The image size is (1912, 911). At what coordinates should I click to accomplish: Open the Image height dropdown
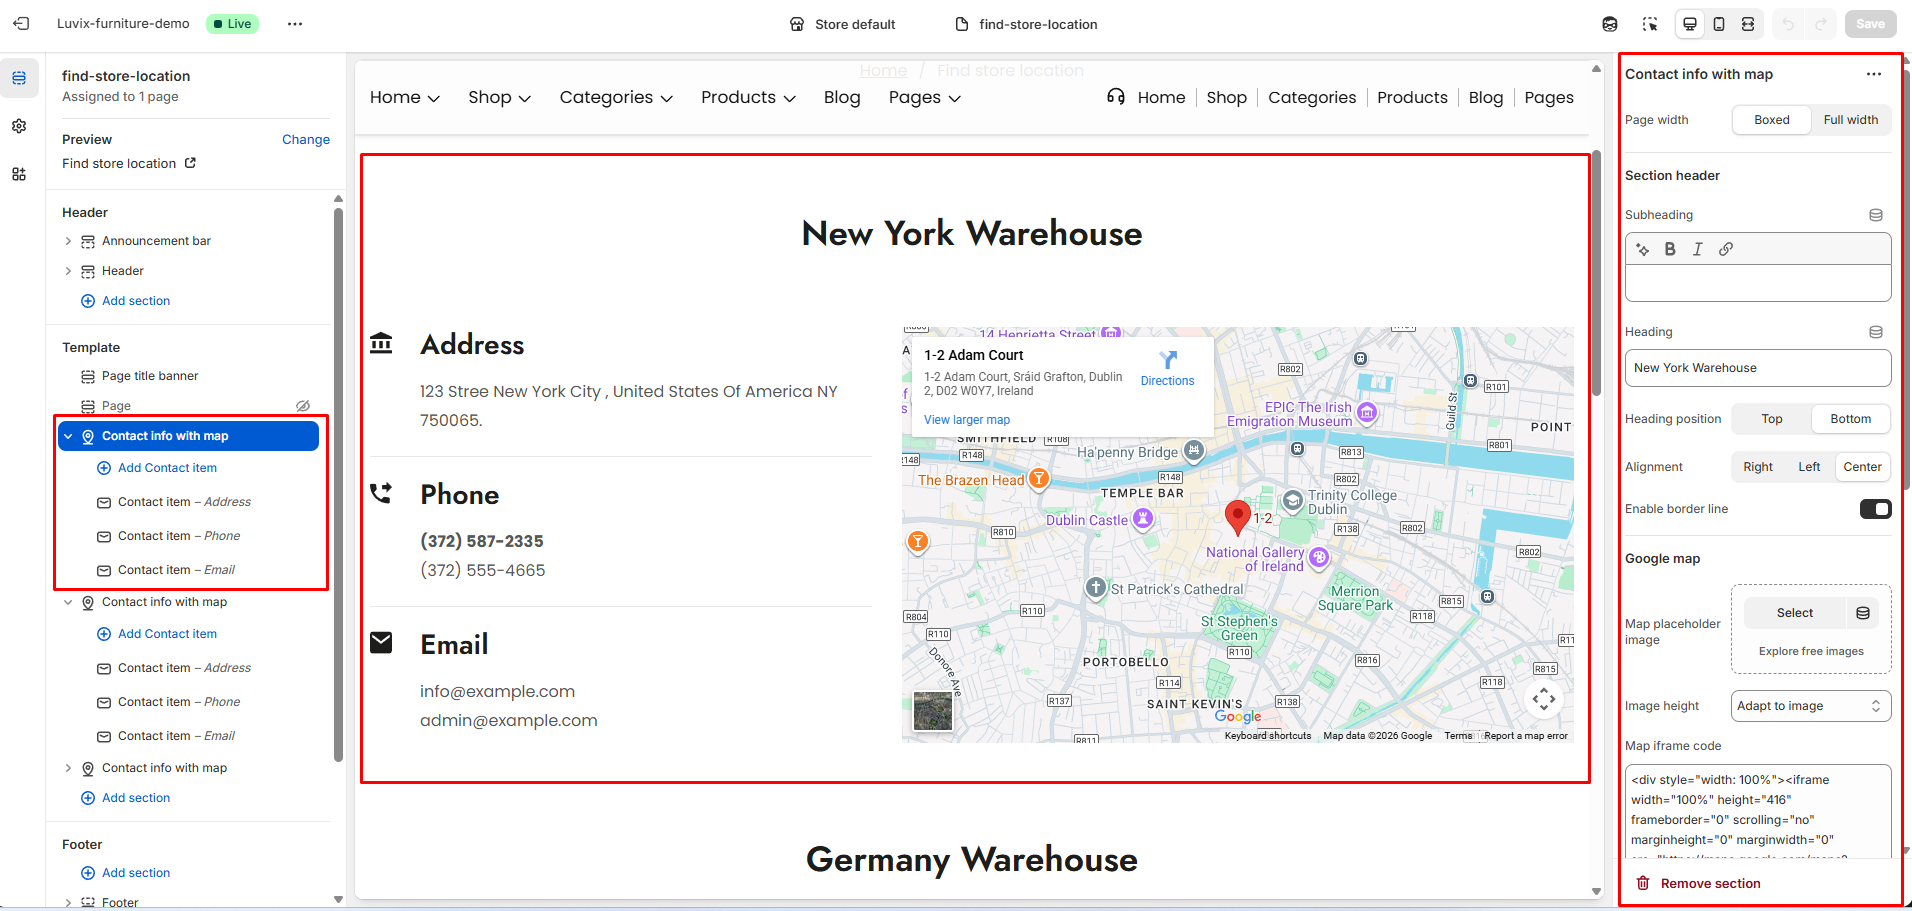pyautogui.click(x=1810, y=706)
